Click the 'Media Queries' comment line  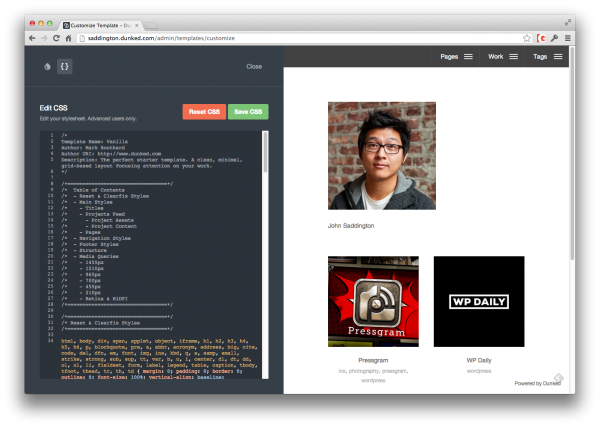90,256
